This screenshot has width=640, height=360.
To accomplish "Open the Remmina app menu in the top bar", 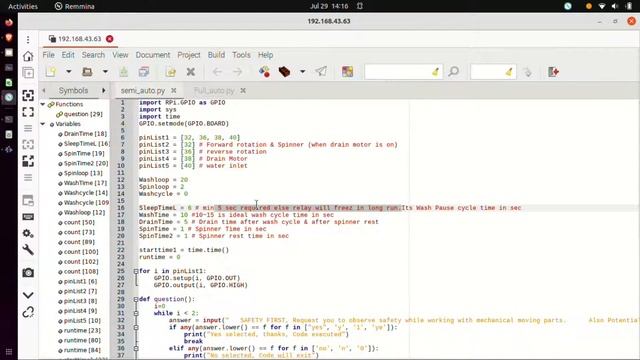I will 75,6.
